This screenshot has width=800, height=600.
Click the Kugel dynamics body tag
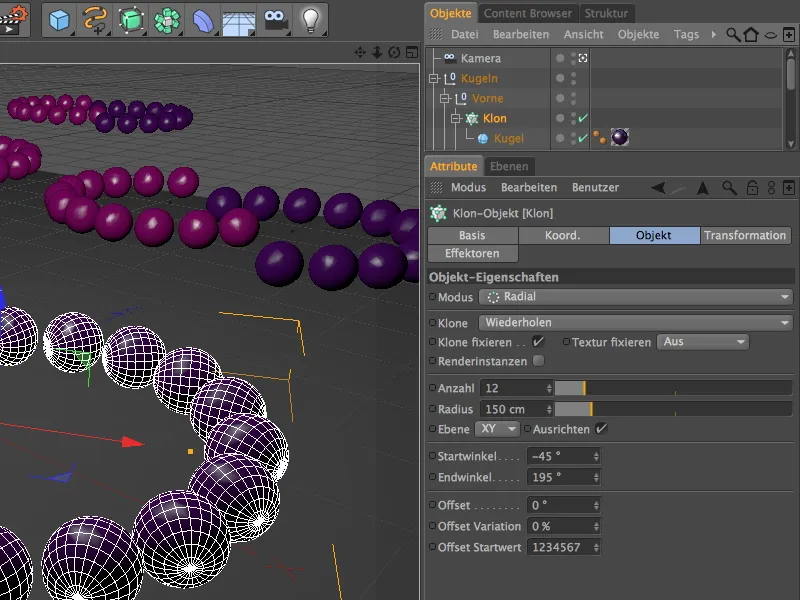pyautogui.click(x=599, y=137)
